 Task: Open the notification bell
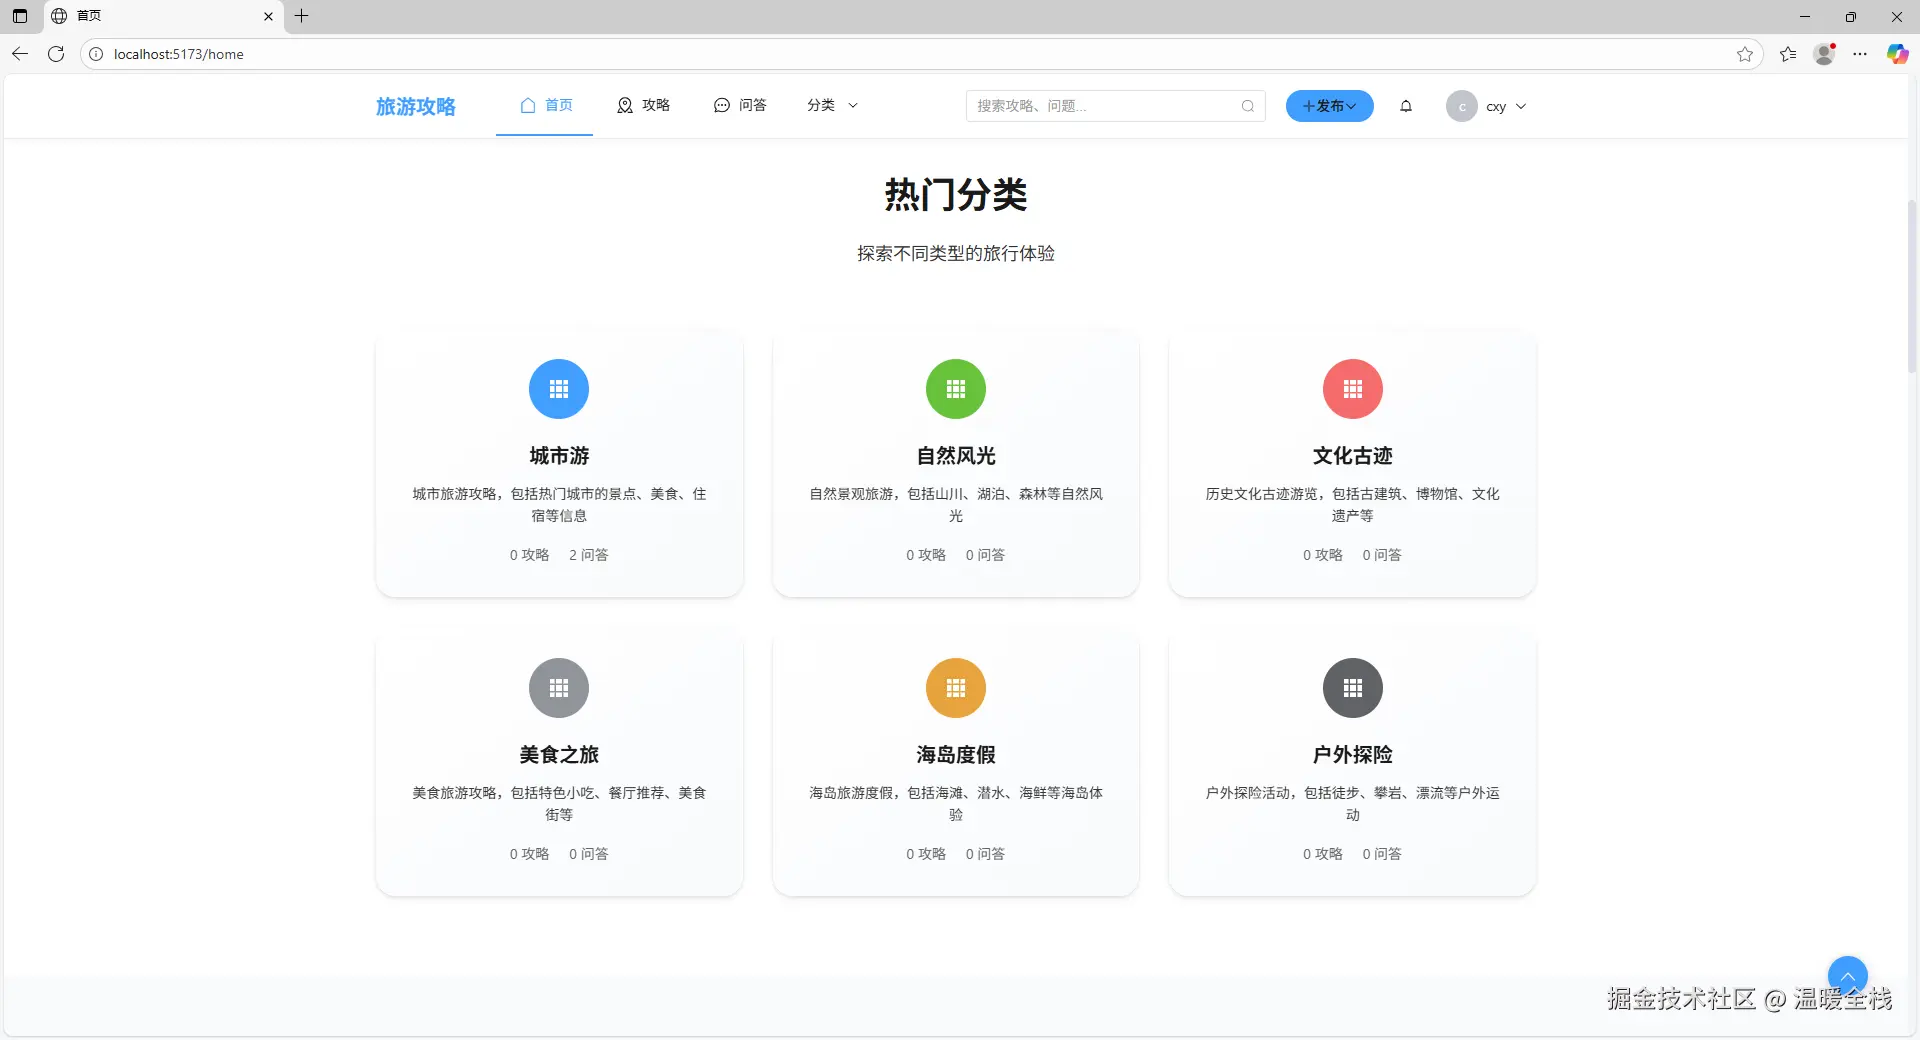[1406, 106]
